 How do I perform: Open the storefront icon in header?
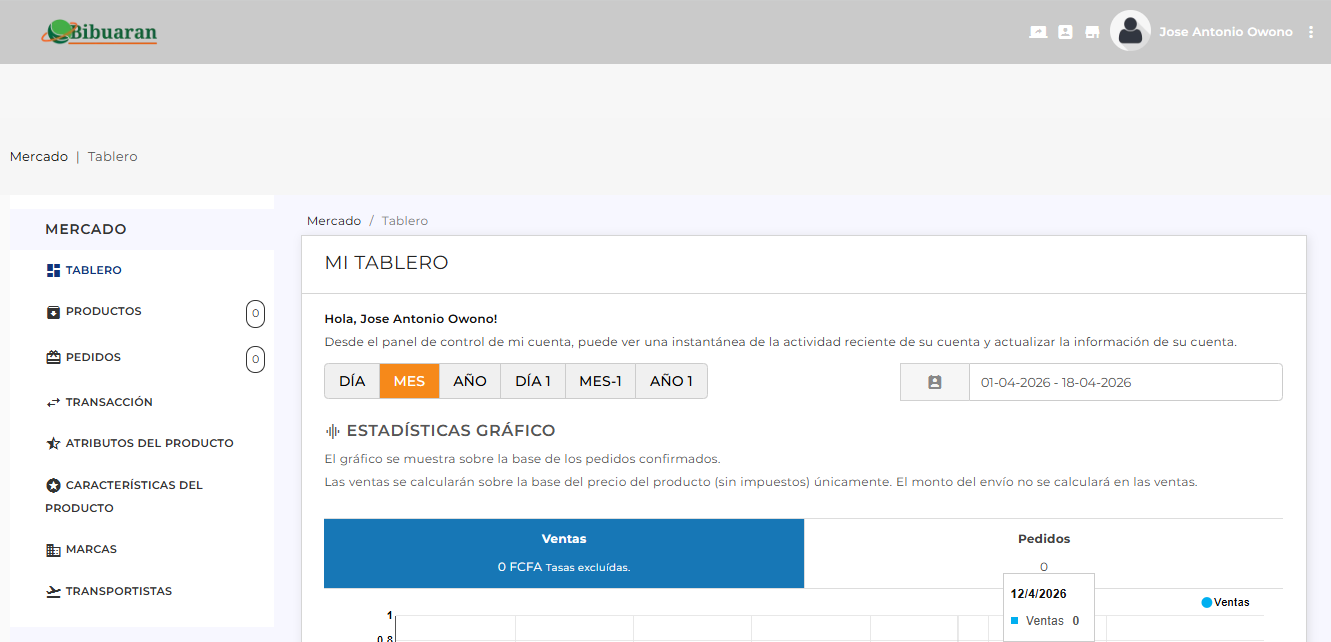1092,32
